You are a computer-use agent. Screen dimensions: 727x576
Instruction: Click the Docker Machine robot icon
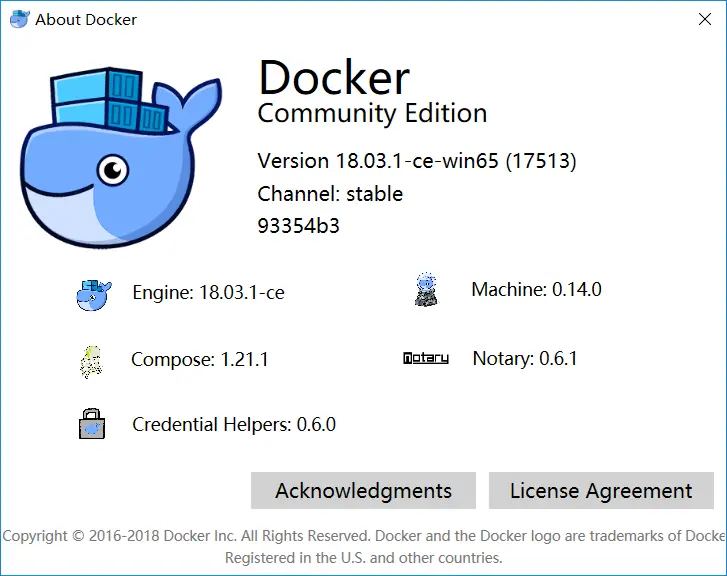click(x=426, y=290)
